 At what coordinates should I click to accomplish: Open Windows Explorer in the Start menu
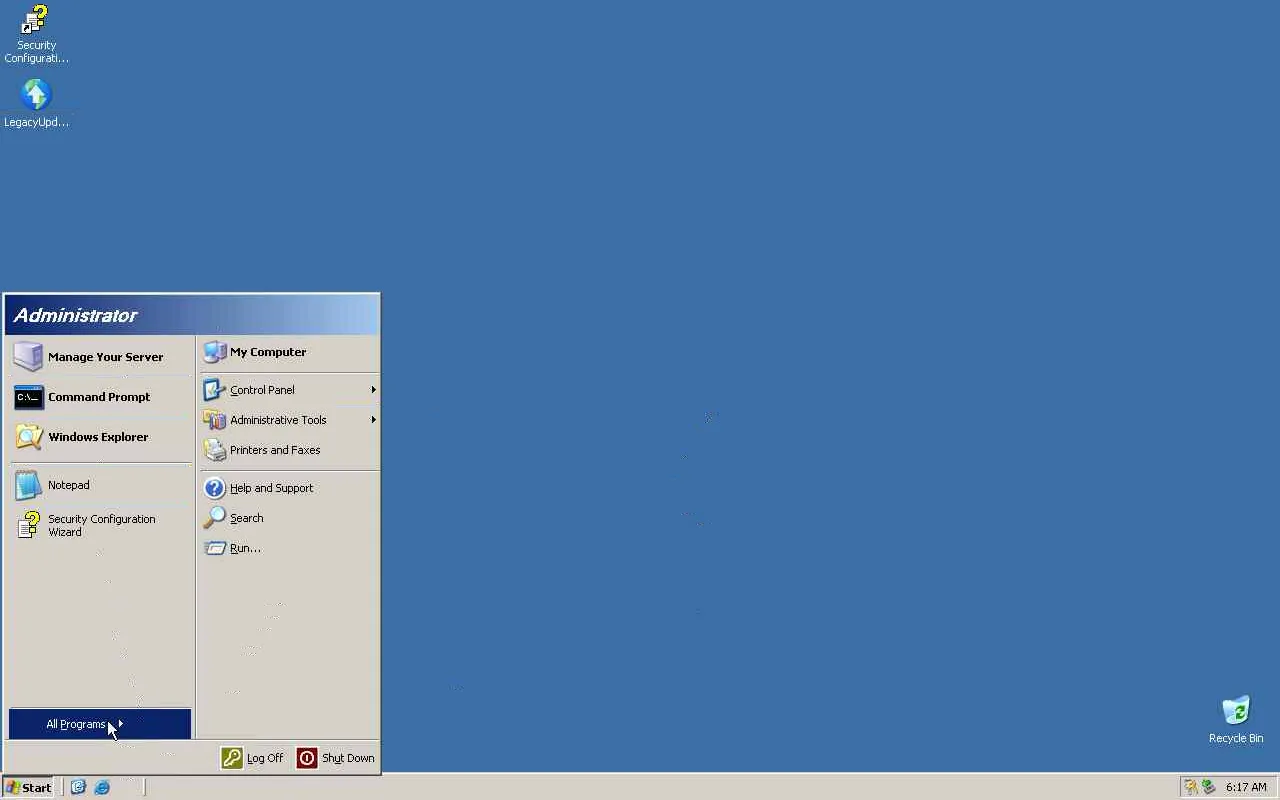100,437
